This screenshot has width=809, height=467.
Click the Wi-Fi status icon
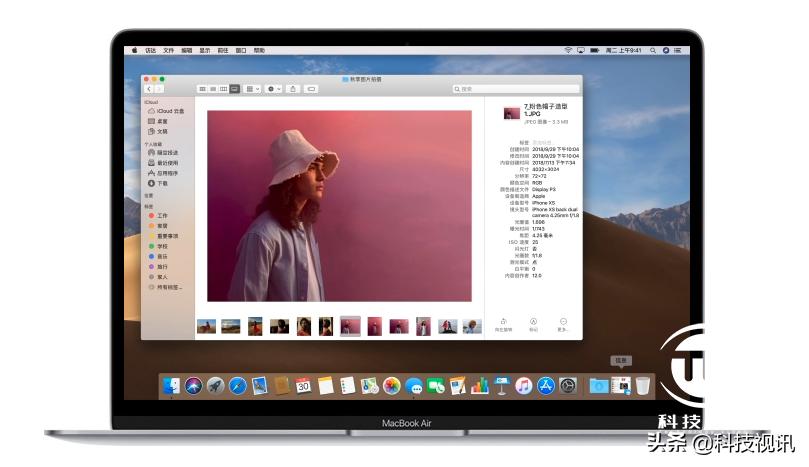click(568, 51)
